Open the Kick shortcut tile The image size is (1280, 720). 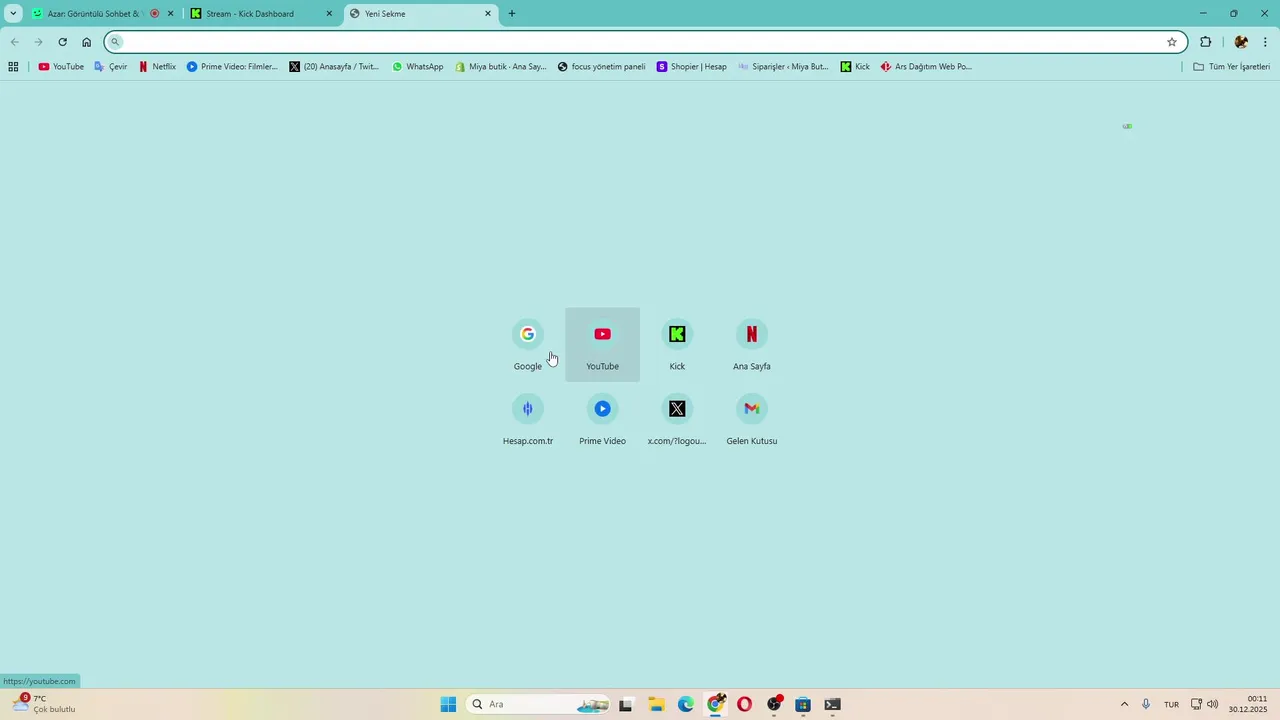pos(677,345)
